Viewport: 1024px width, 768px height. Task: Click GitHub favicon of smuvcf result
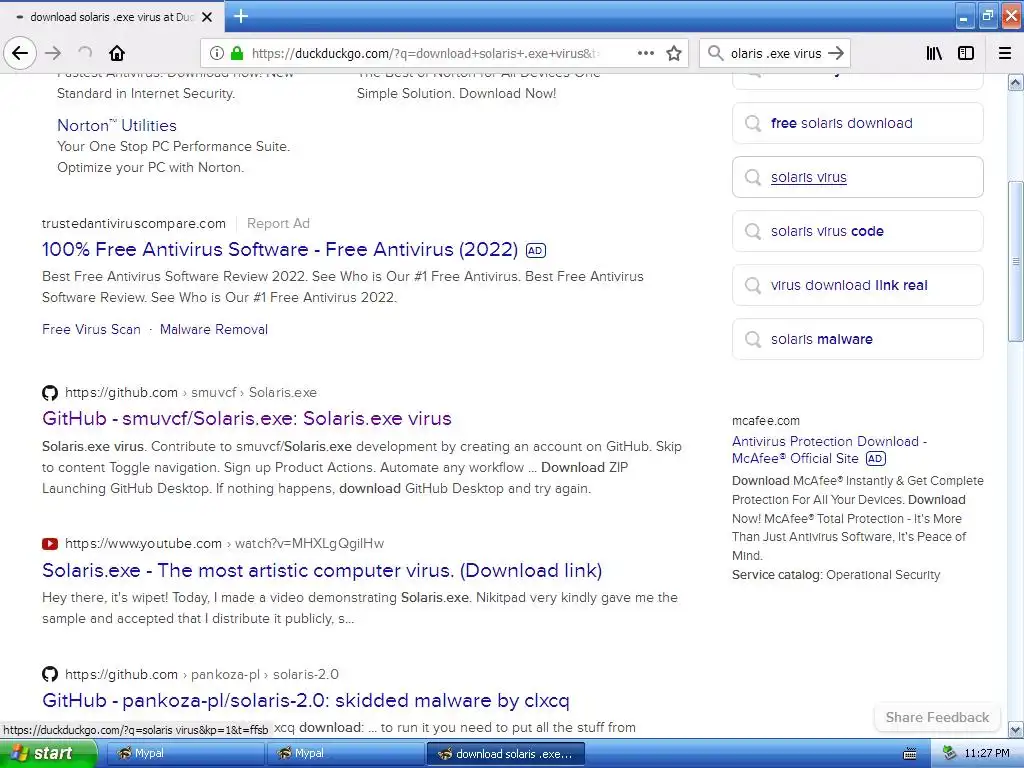tap(50, 392)
